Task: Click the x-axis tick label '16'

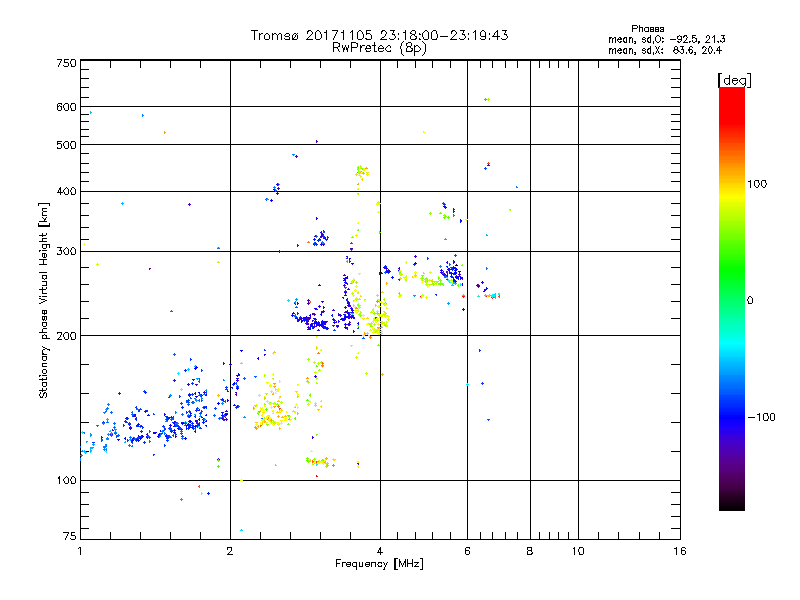Action: pyautogui.click(x=680, y=551)
